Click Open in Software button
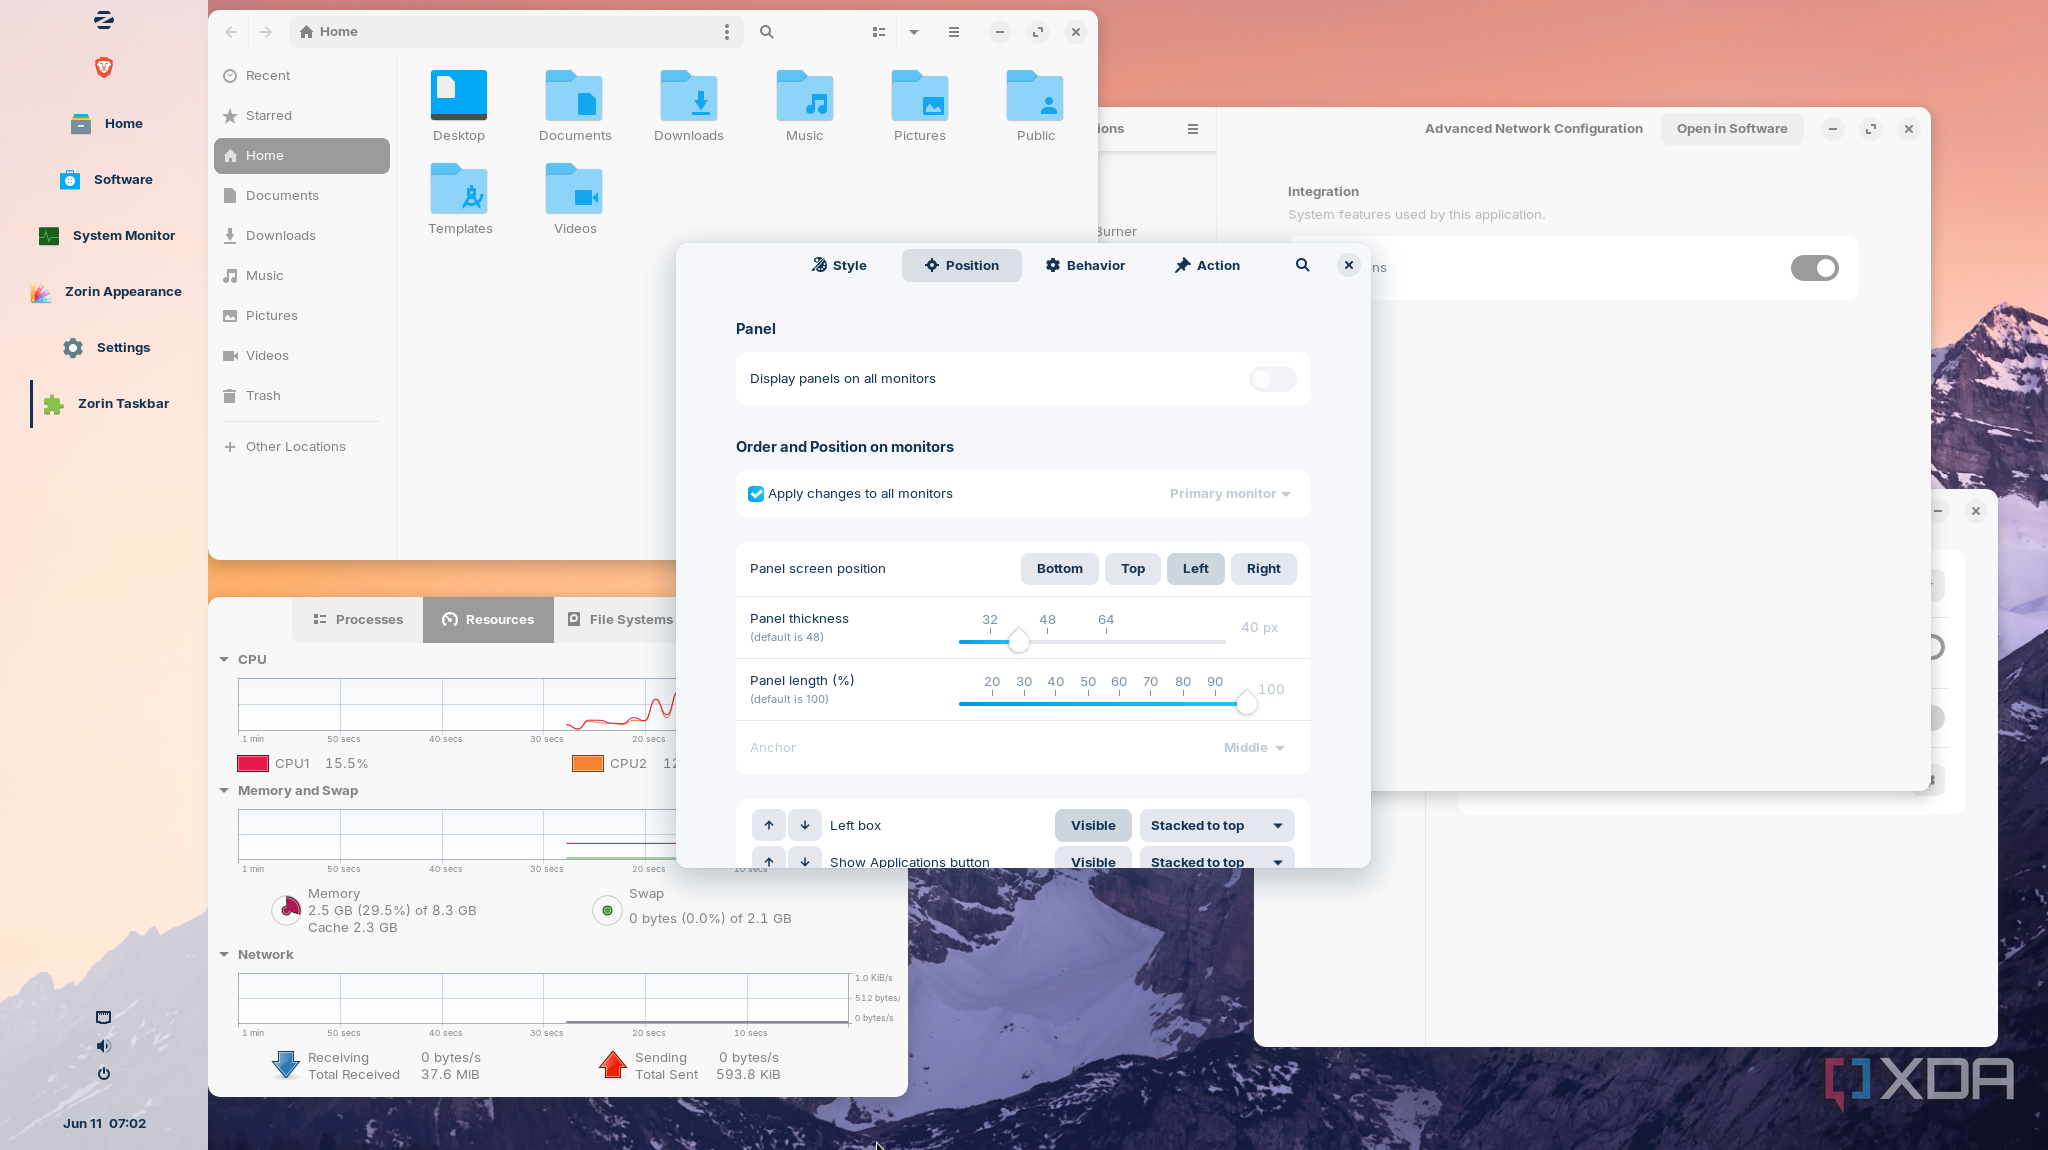 (x=1732, y=129)
